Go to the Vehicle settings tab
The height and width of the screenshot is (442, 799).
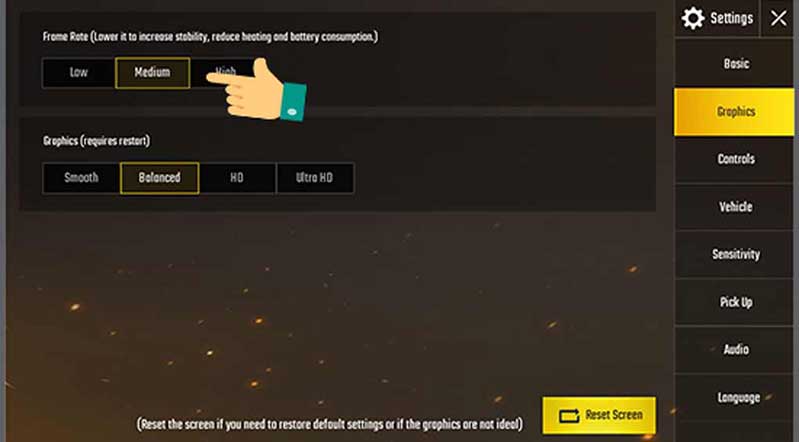[x=734, y=207]
